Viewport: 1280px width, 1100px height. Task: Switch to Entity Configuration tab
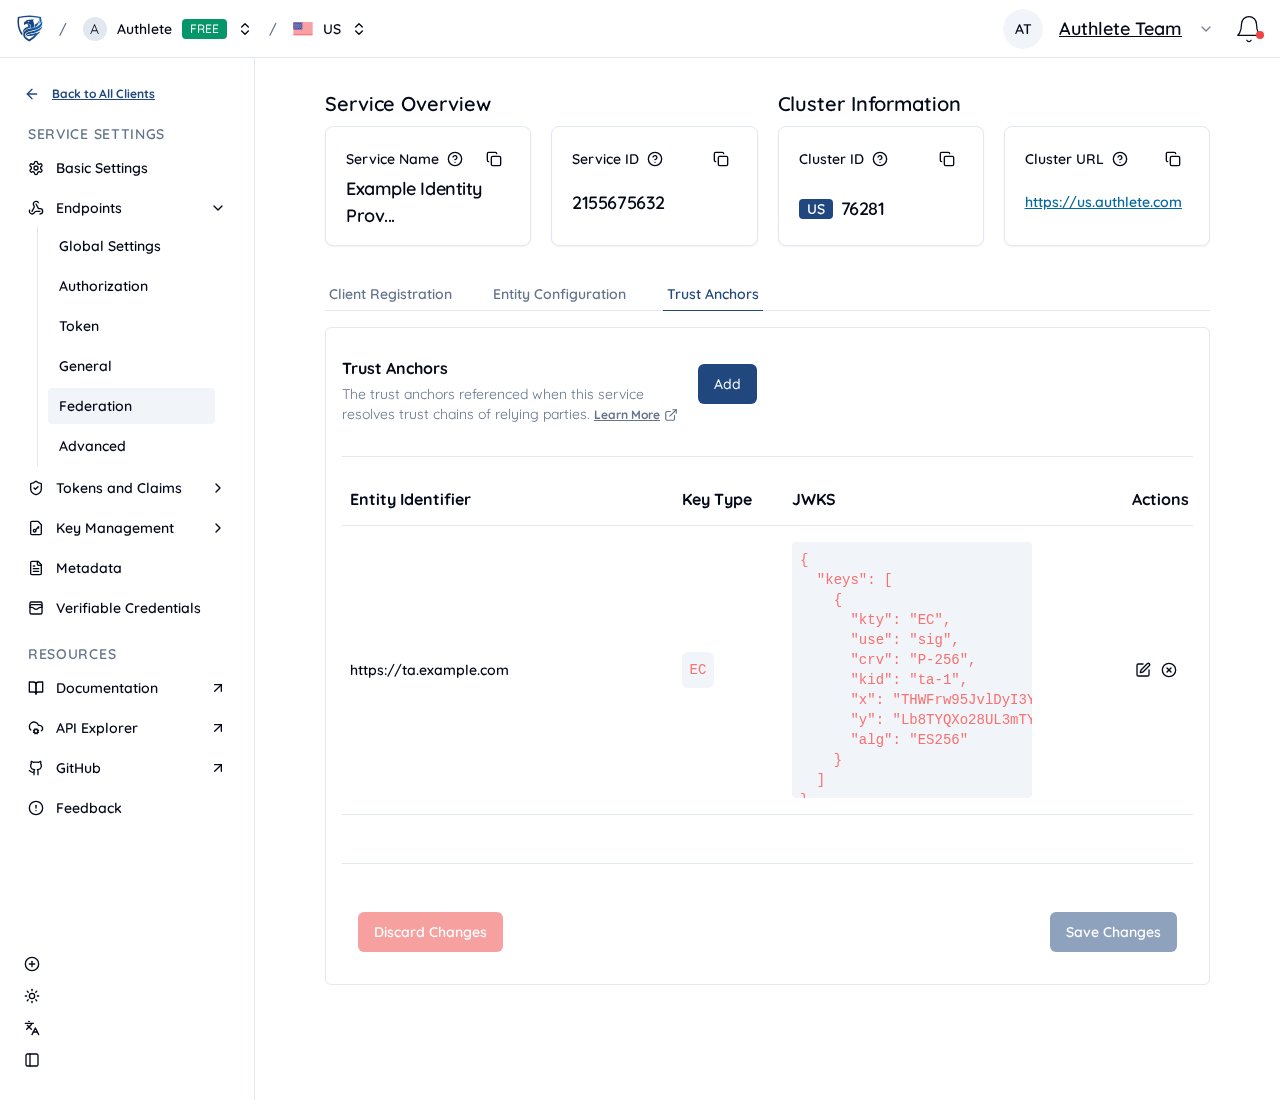click(x=559, y=294)
